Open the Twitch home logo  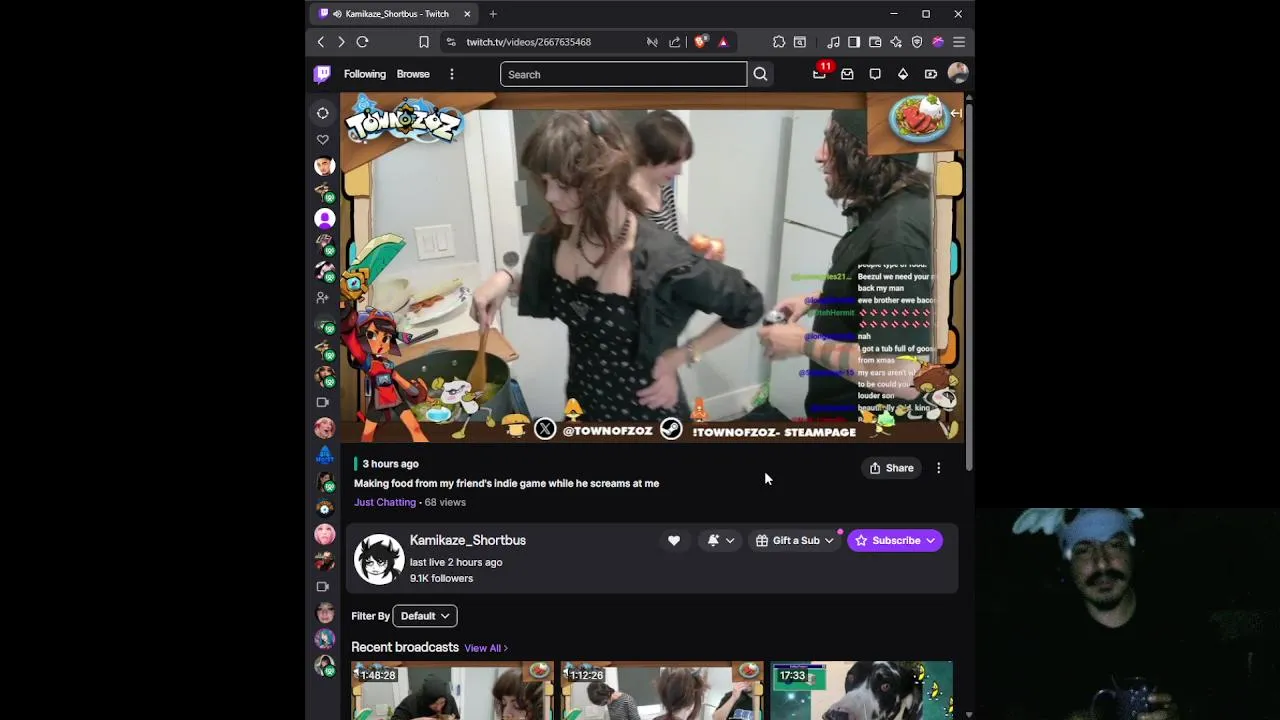pyautogui.click(x=322, y=74)
